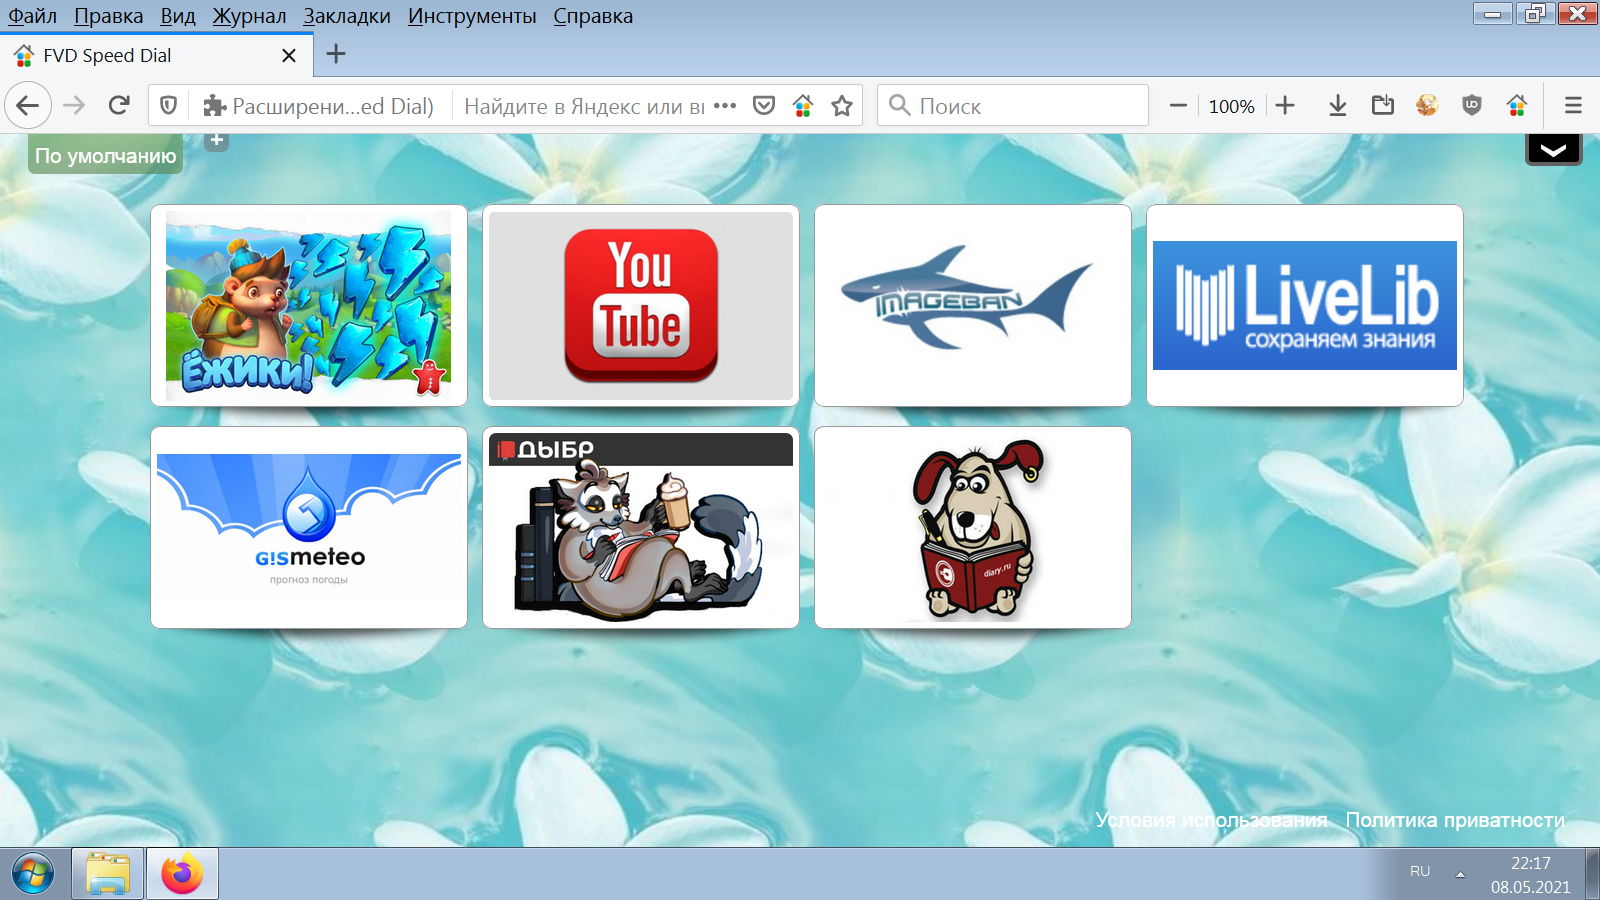Open the Вид menu
This screenshot has height=900, width=1600.
coord(178,16)
